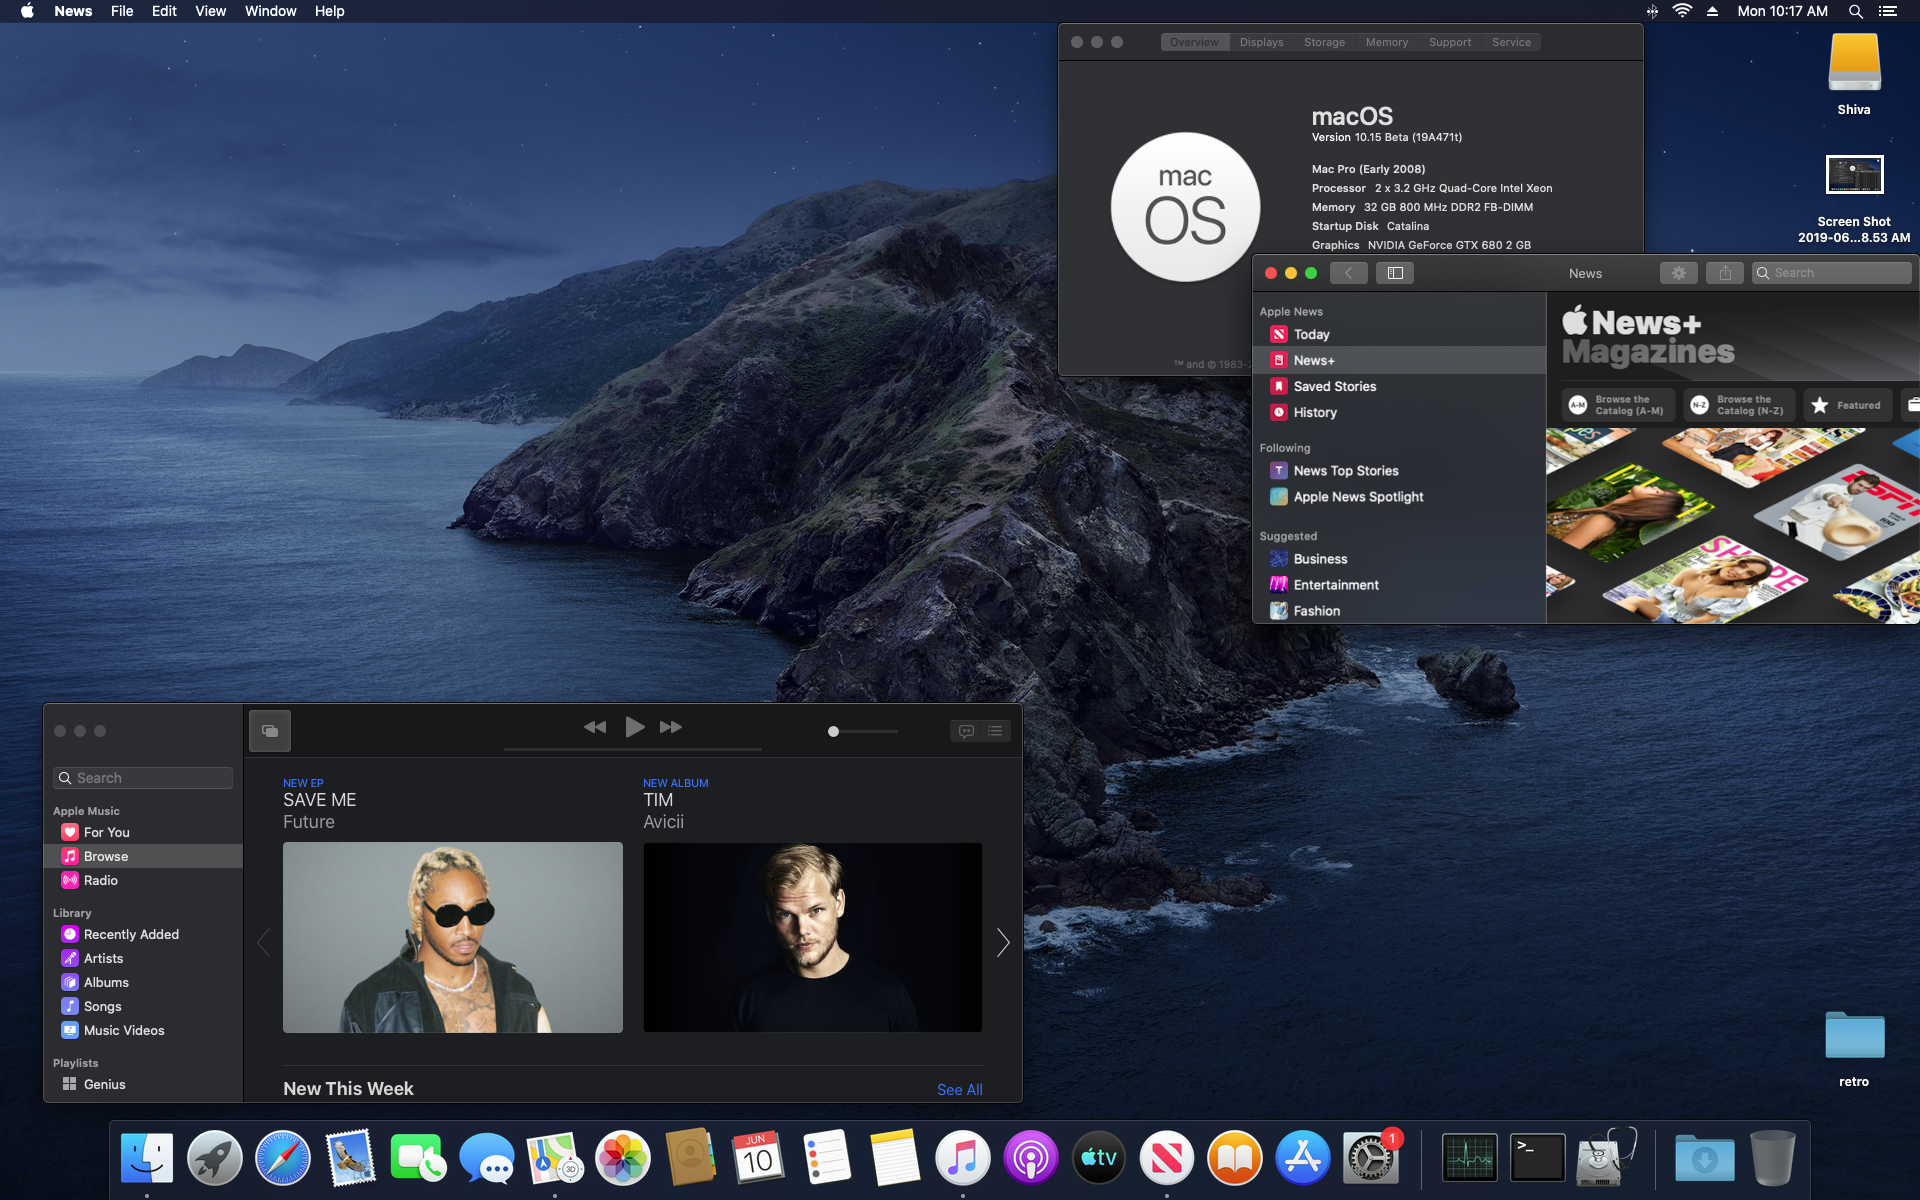The image size is (1920, 1200).
Task: Open Podcasts from the Dock
Action: point(1030,1159)
